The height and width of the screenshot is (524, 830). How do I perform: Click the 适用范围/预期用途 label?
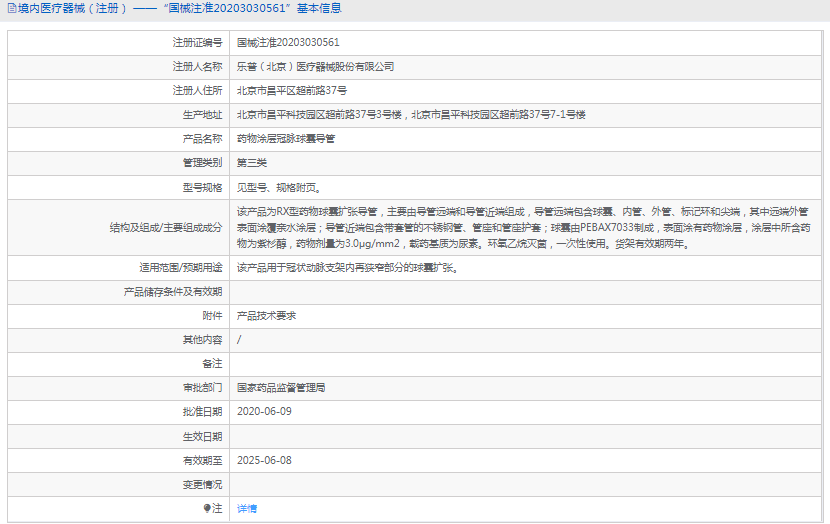pyautogui.click(x=181, y=268)
